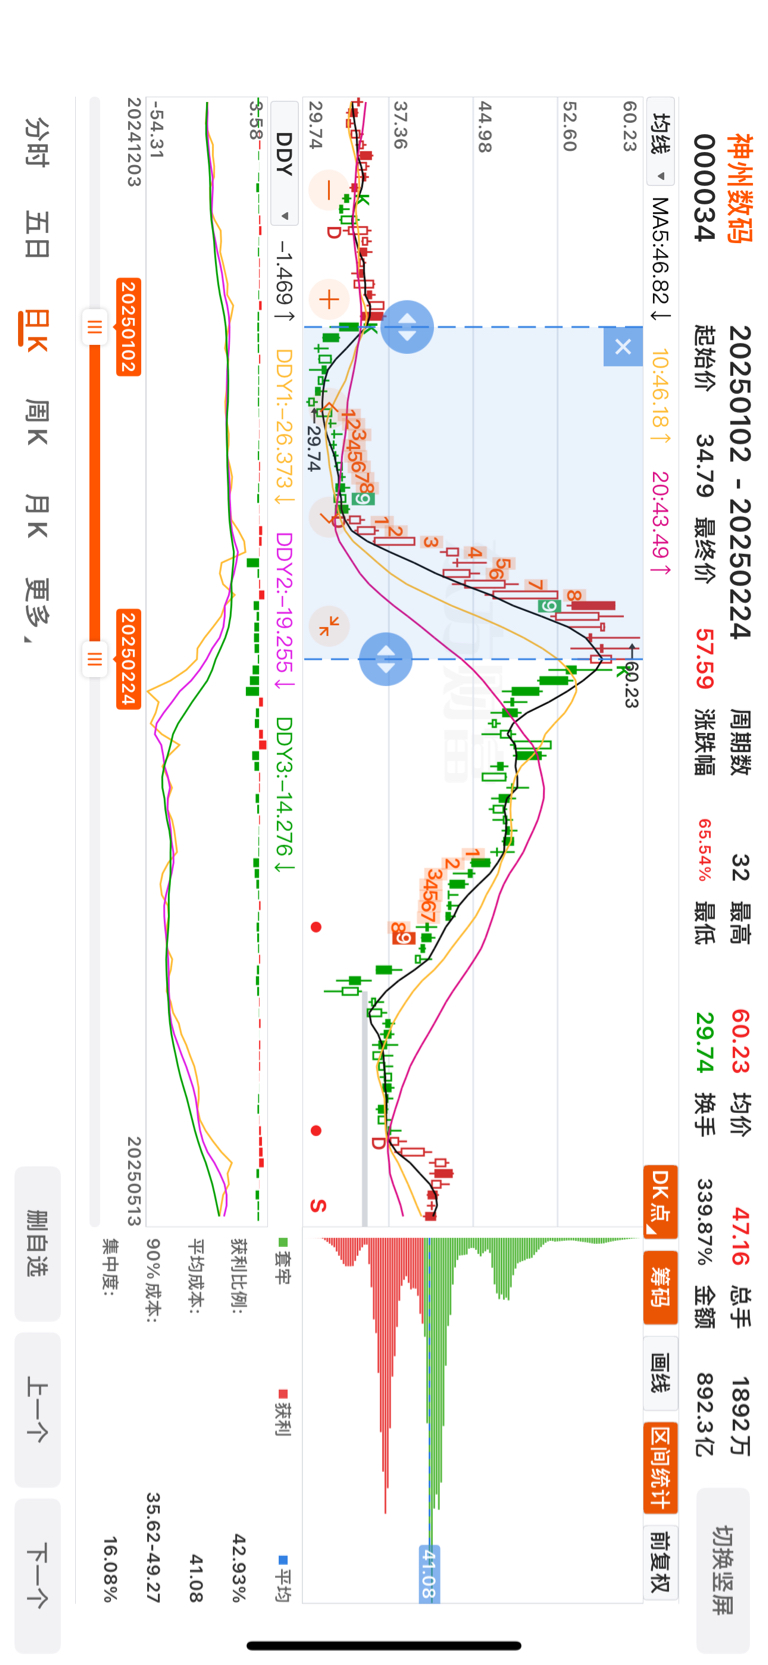This screenshot has height=1665, width=768.
Task: Tap the orange date range slider track
Action: (x=95, y=493)
